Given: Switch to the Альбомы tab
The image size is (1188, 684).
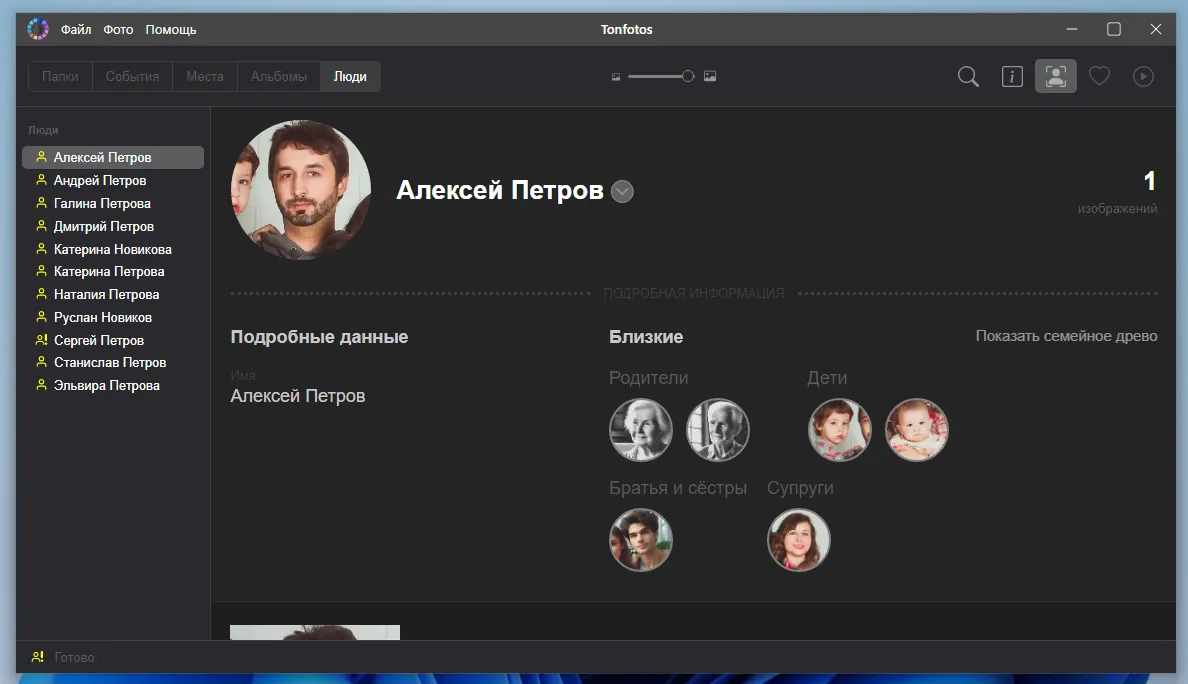Looking at the screenshot, I should (x=278, y=77).
